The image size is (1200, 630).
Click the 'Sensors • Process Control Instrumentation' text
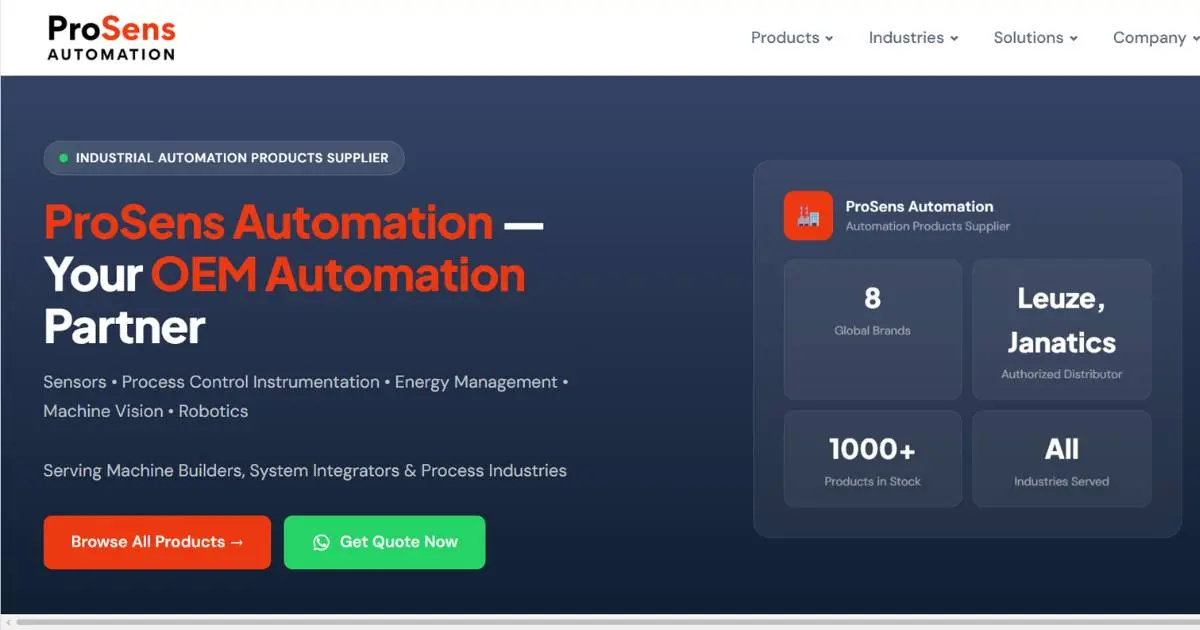pyautogui.click(x=212, y=382)
